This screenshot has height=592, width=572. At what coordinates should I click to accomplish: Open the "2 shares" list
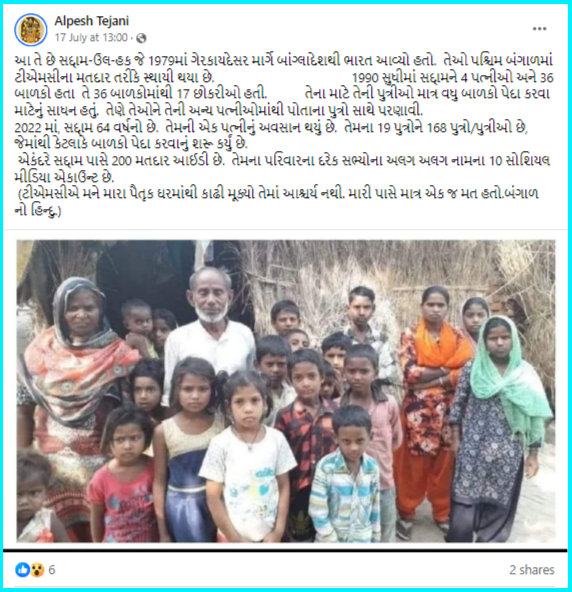(x=532, y=570)
